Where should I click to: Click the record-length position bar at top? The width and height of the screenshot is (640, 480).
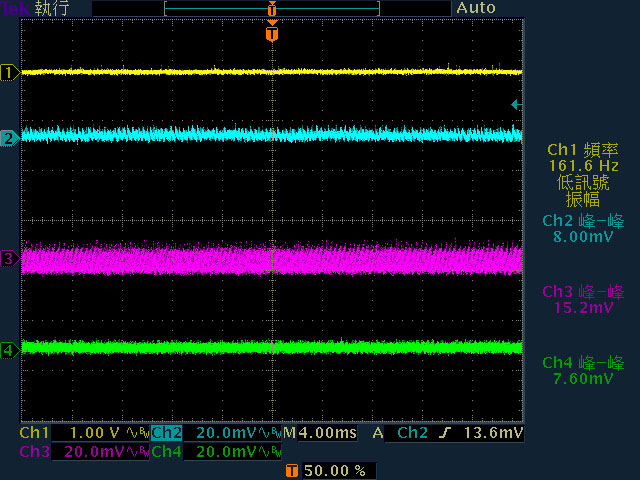tap(272, 8)
